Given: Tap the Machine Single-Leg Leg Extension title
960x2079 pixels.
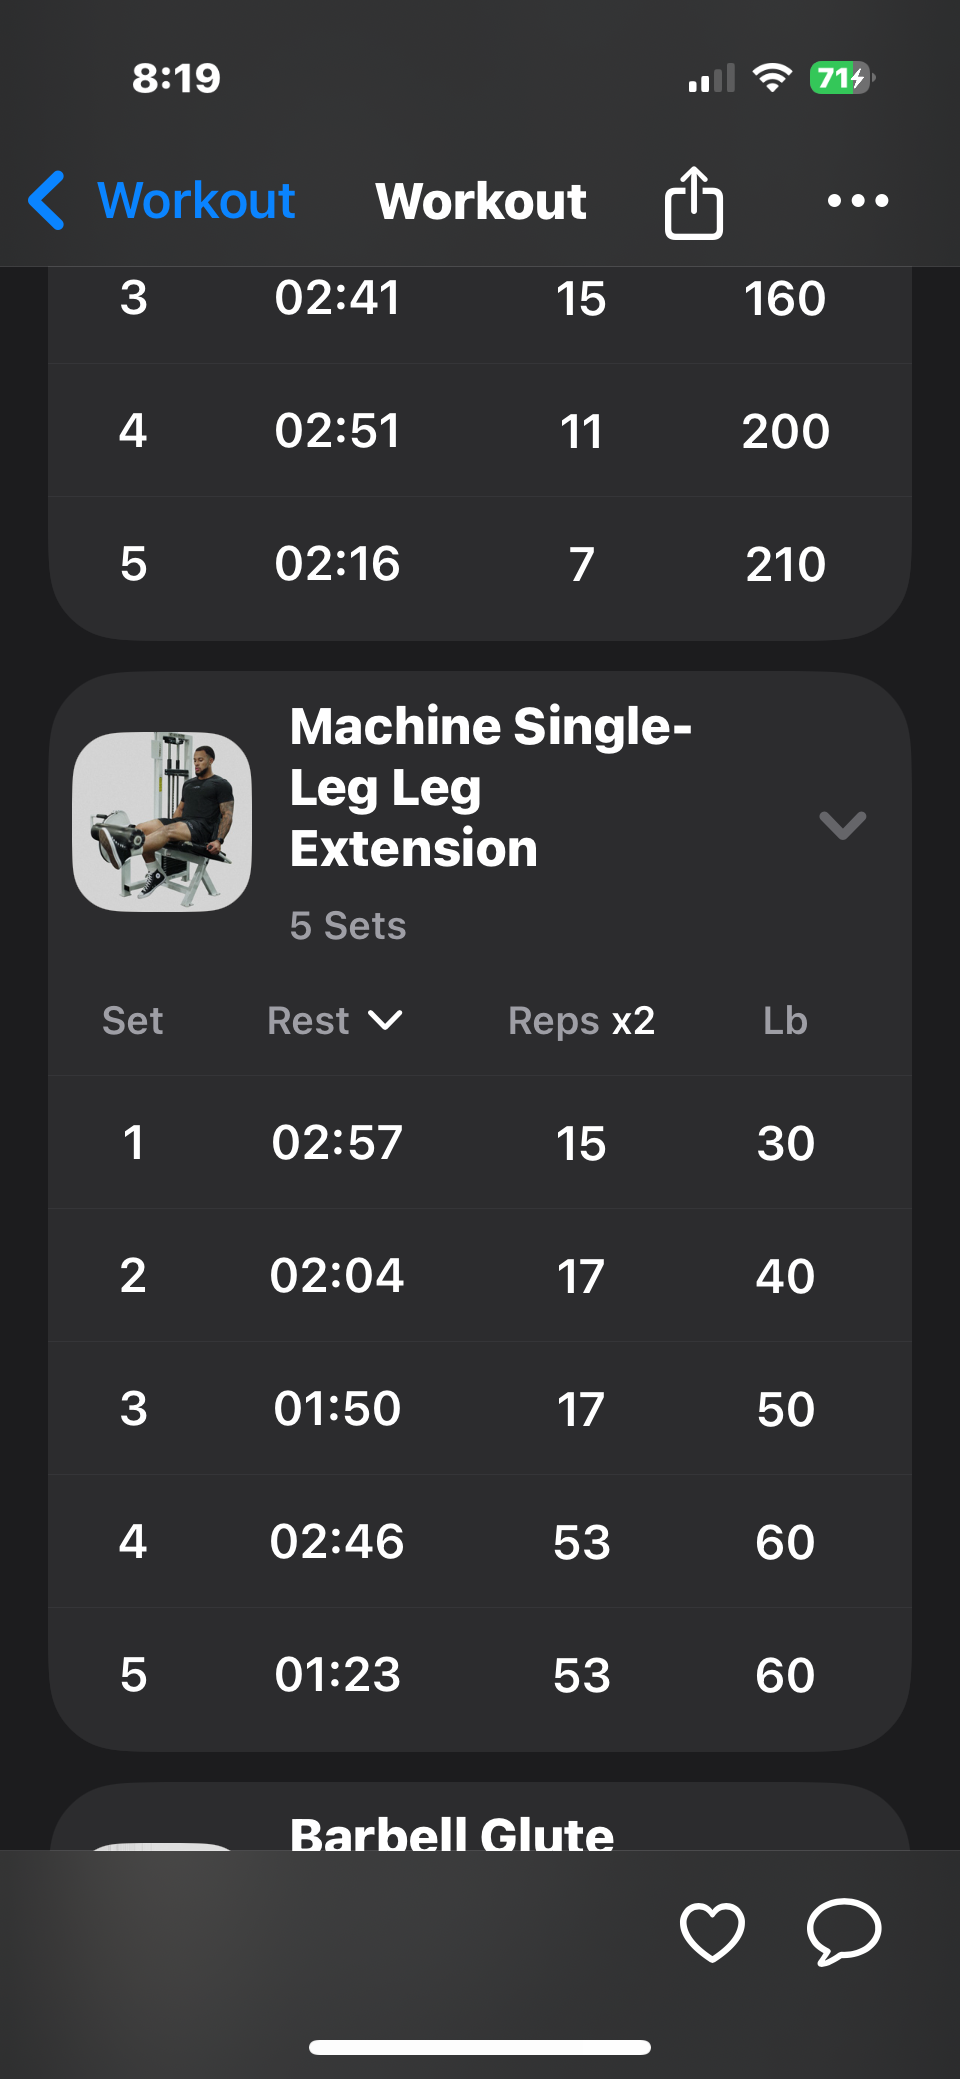Looking at the screenshot, I should click(490, 787).
